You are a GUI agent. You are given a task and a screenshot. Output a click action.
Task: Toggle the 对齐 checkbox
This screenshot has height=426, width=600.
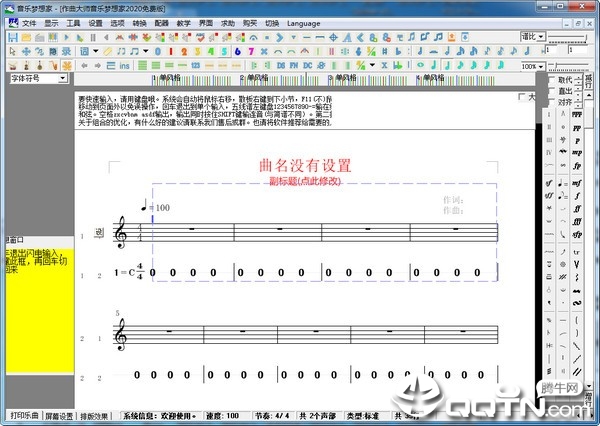pyautogui.click(x=551, y=102)
